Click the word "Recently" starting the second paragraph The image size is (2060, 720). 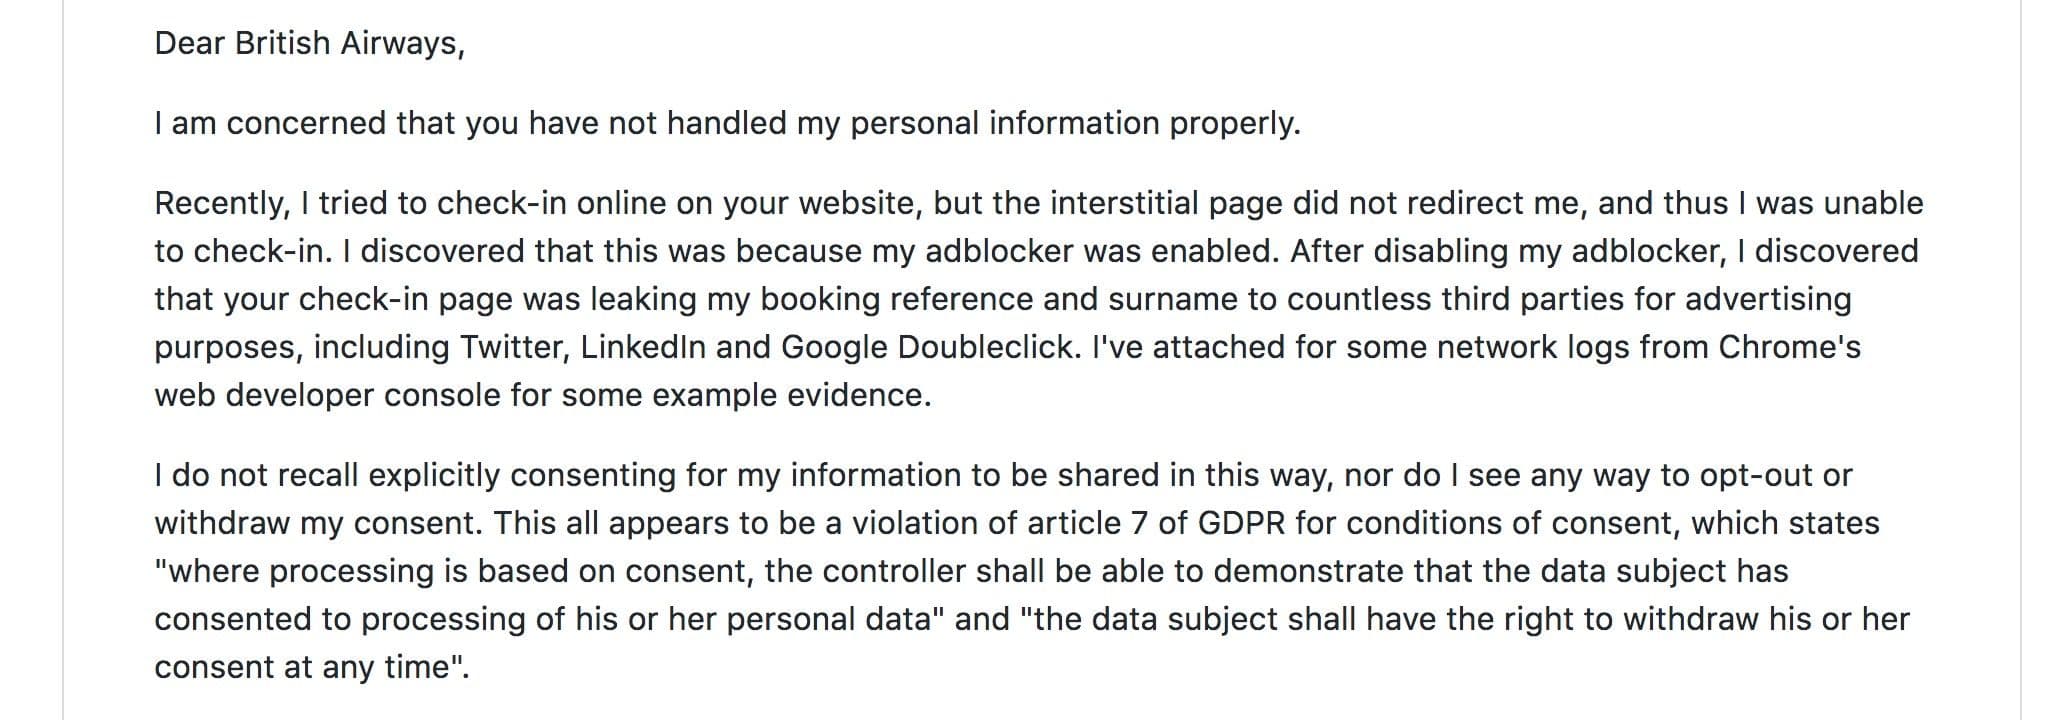pyautogui.click(x=219, y=203)
